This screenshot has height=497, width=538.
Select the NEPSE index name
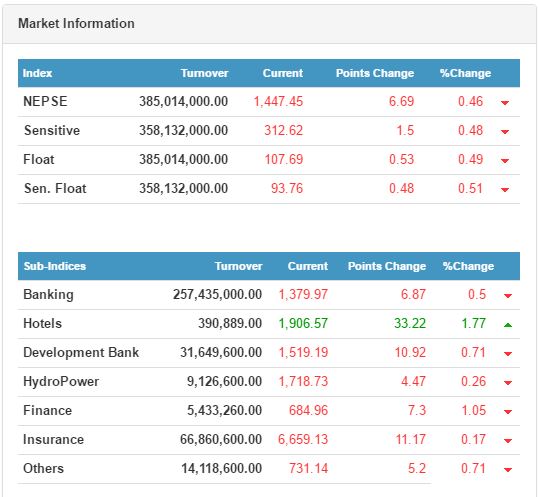point(45,102)
